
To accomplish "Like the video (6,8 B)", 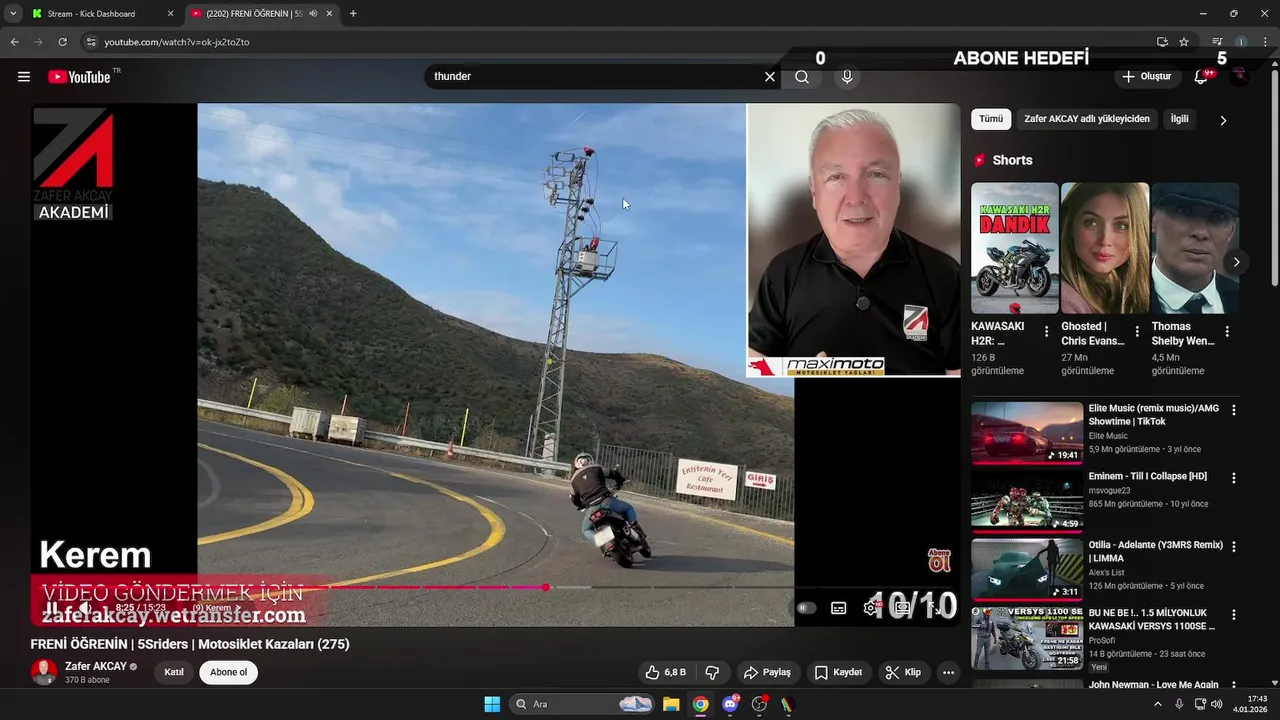I will 666,672.
